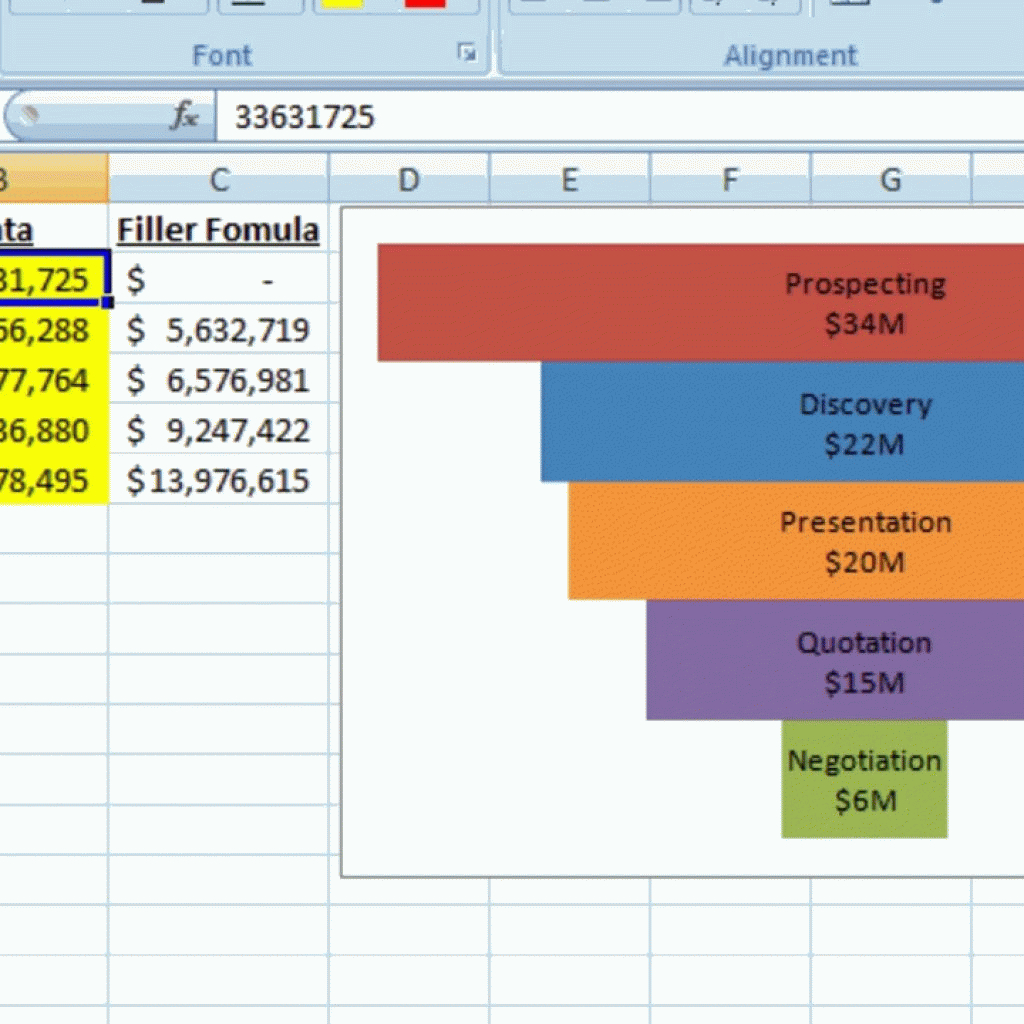Viewport: 1024px width, 1024px height.
Task: Click the fill handle of the selected cell
Action: tap(107, 302)
